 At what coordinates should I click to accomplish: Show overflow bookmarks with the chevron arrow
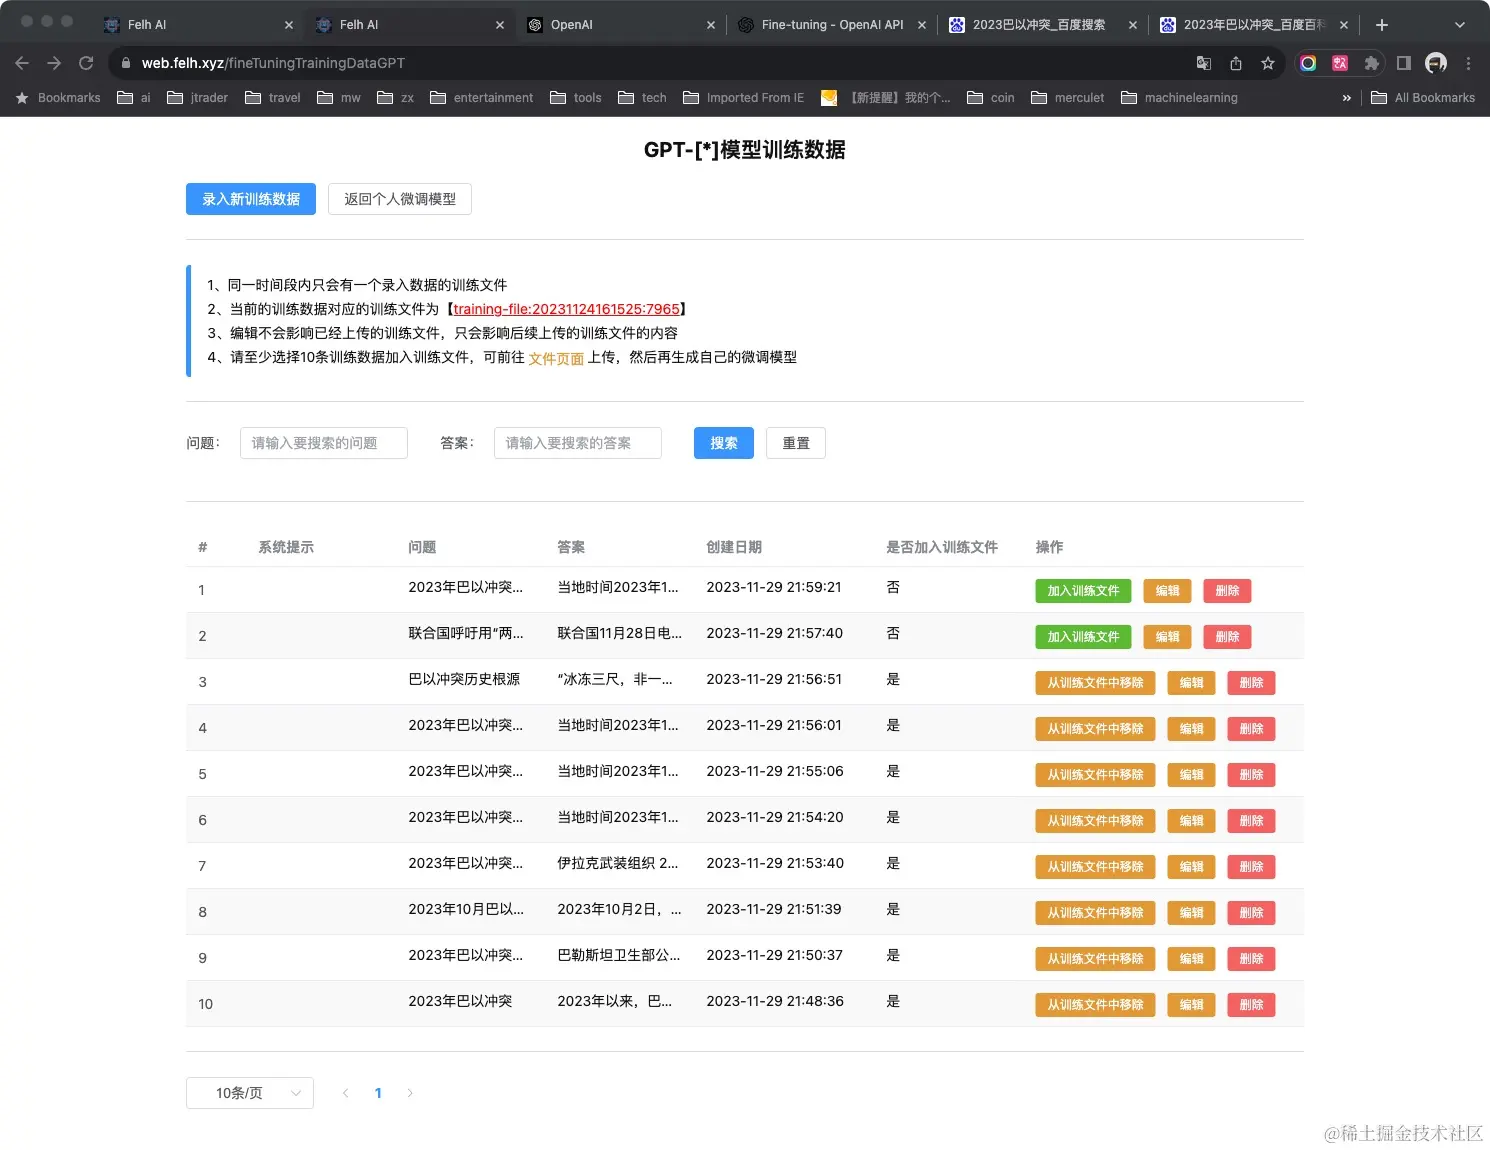click(1346, 97)
